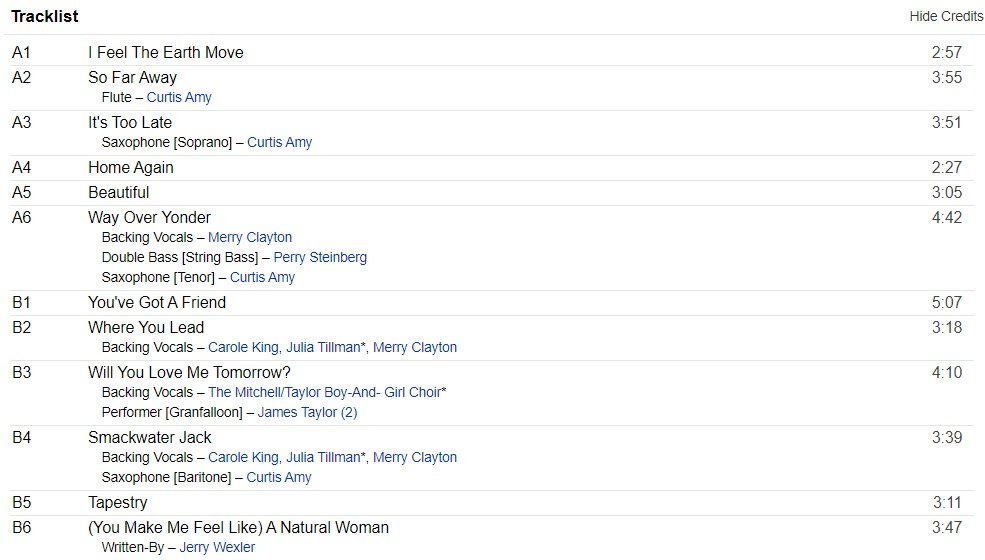The width and height of the screenshot is (985, 560).
Task: Click the Hide Credits toggle
Action: pyautogui.click(x=946, y=16)
